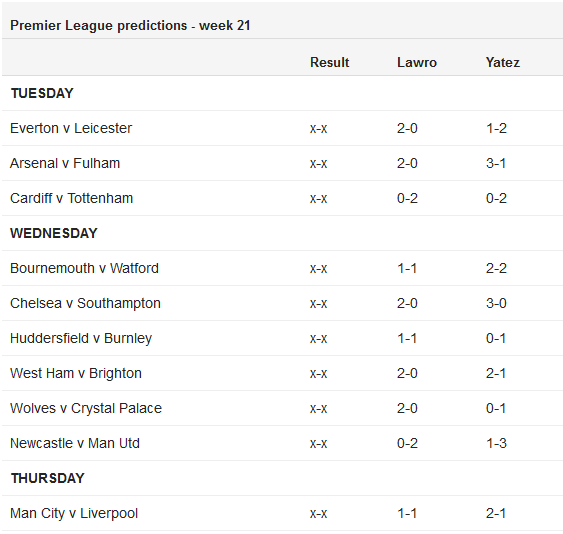This screenshot has height=534, width=563.
Task: Click Yatez's 3-0 prediction for Chelsea v Southampton
Action: pyautogui.click(x=496, y=303)
